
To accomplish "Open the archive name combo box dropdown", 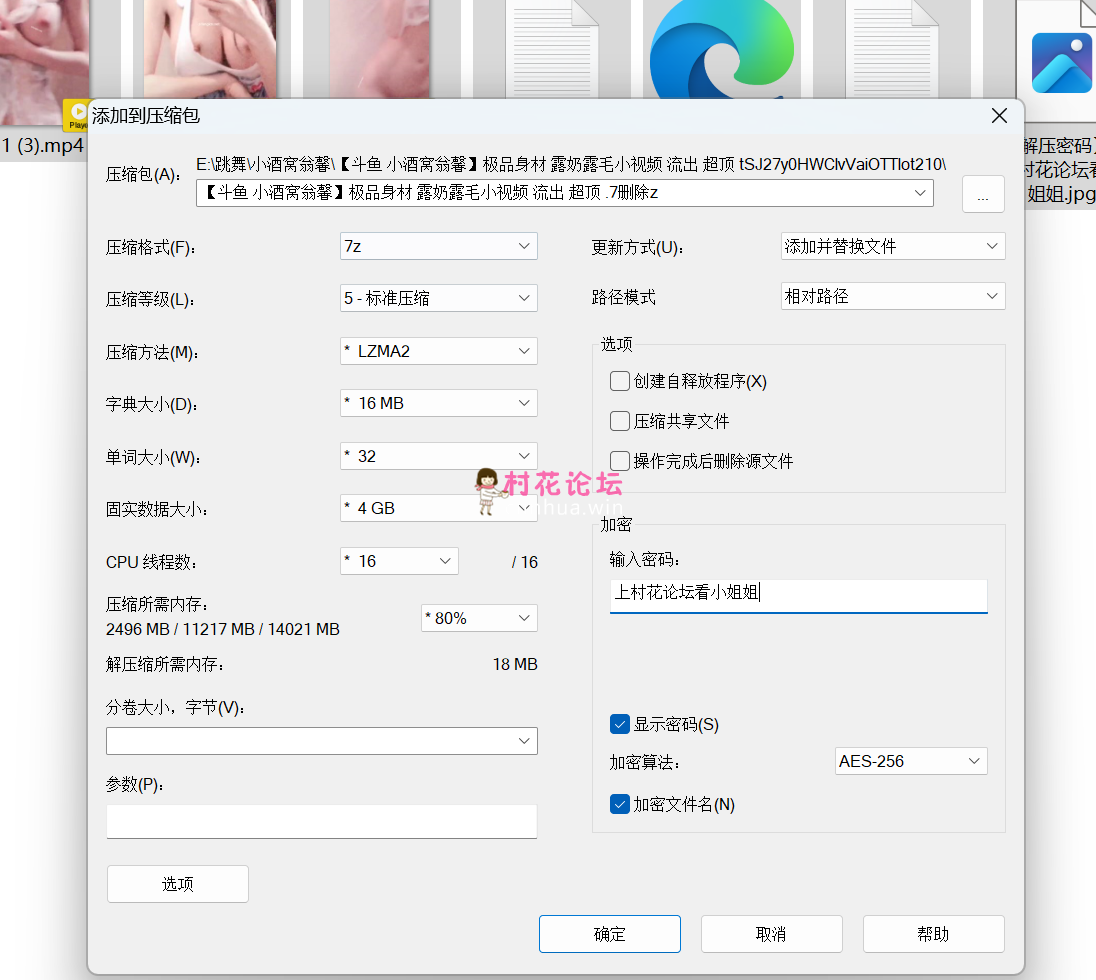I will click(x=920, y=193).
